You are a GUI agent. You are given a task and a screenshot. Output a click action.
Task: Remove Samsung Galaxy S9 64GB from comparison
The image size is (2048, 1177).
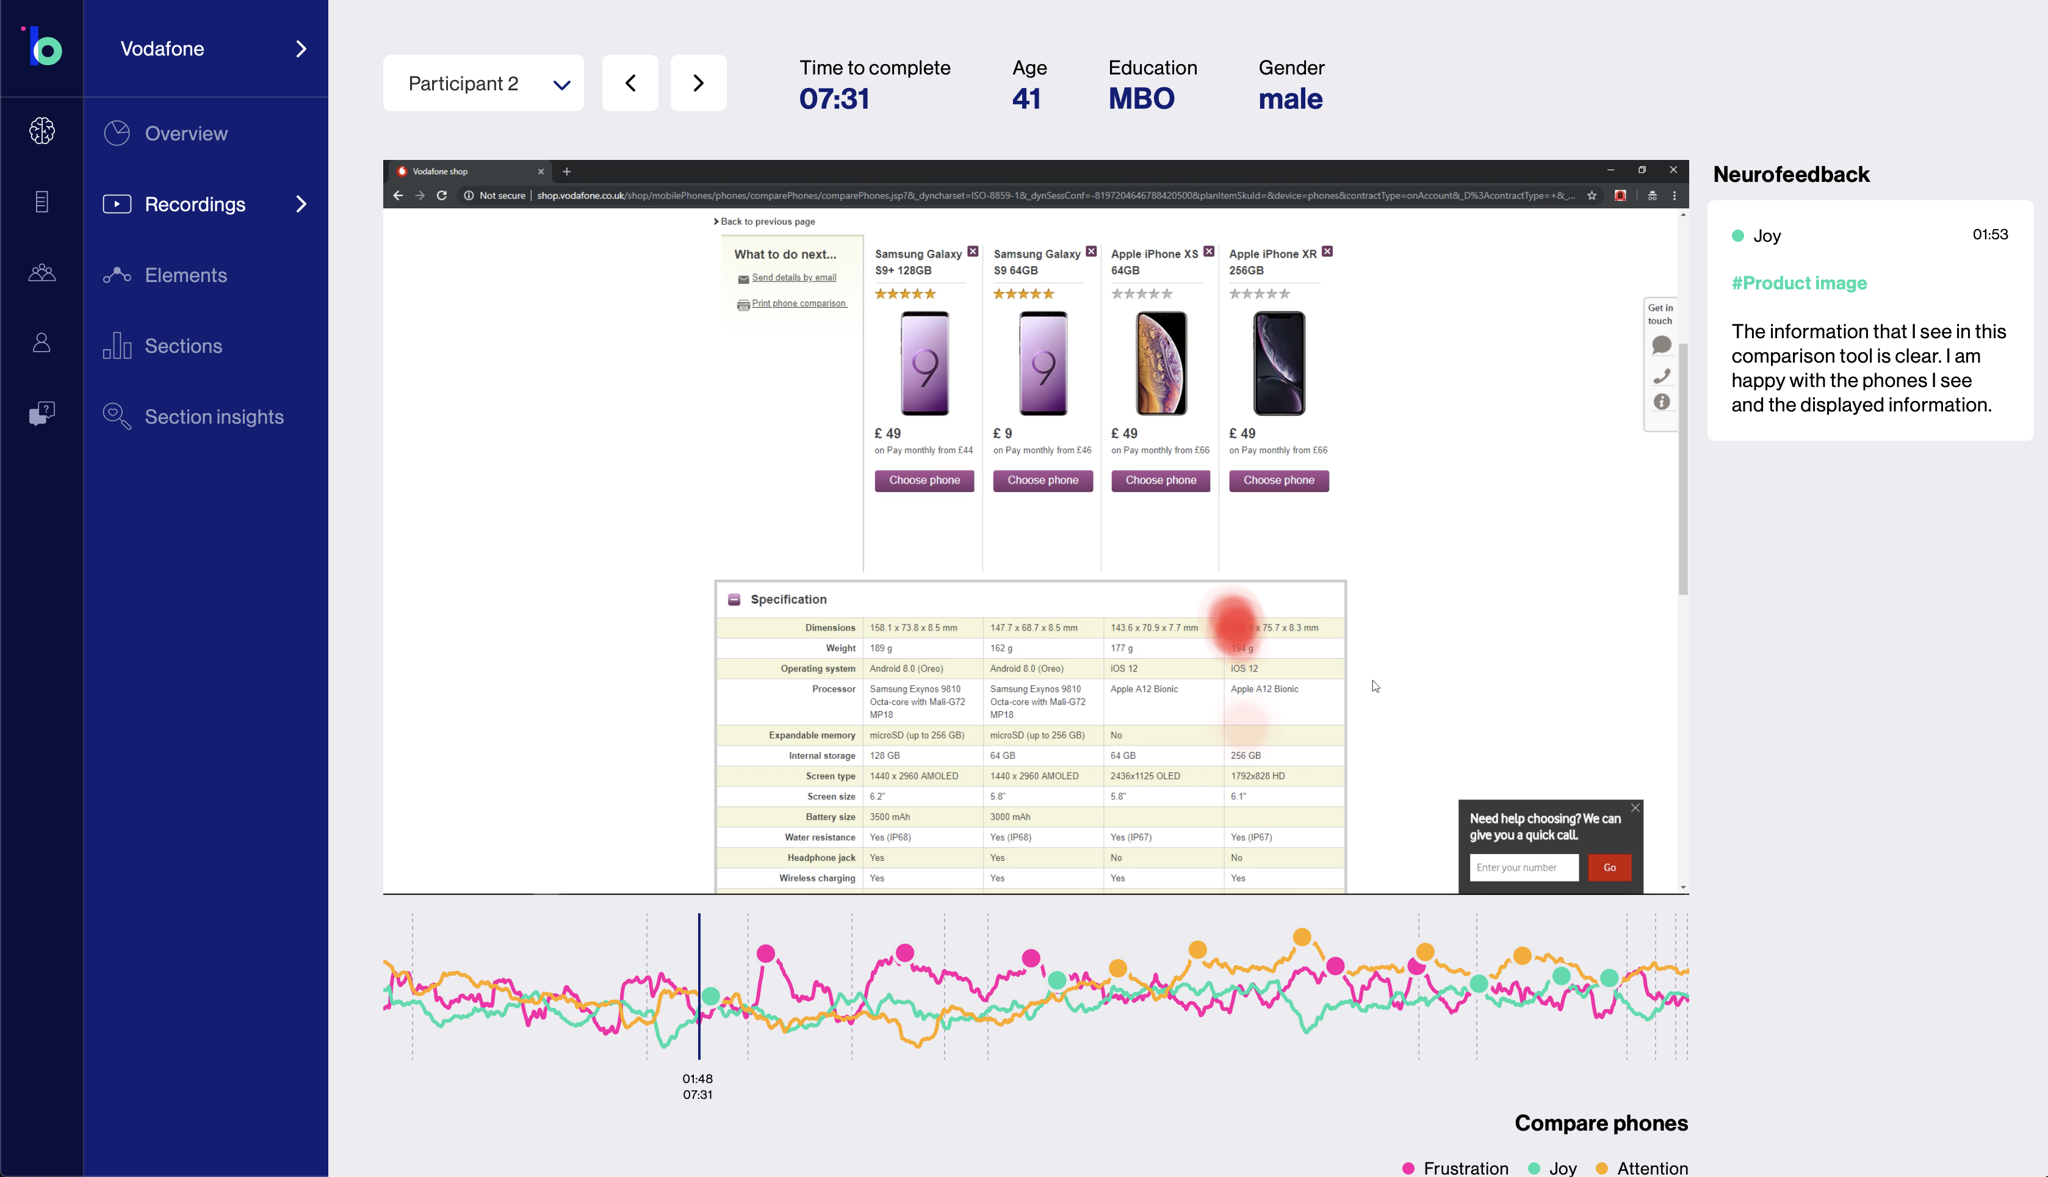tap(1091, 252)
